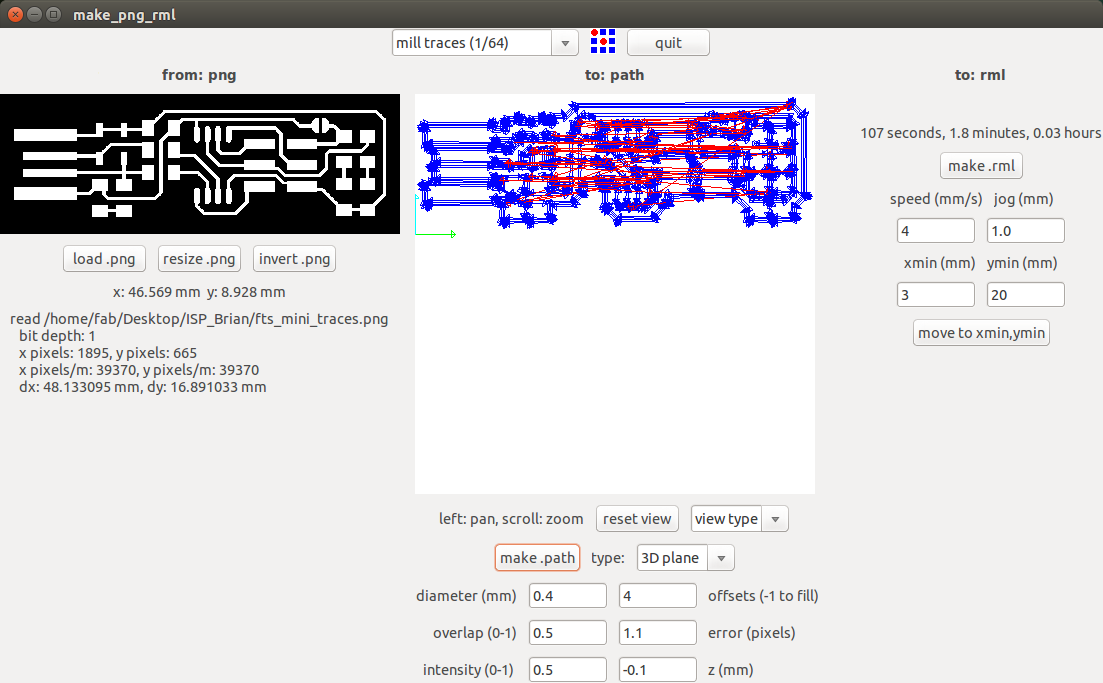Click the make .path button
1103x683 pixels.
click(537, 558)
